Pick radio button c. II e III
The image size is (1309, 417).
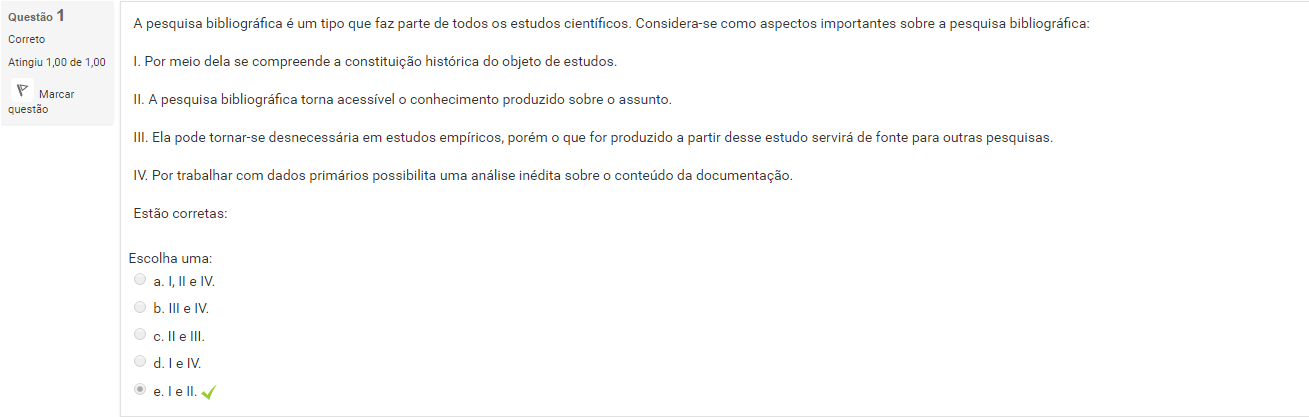tap(140, 335)
